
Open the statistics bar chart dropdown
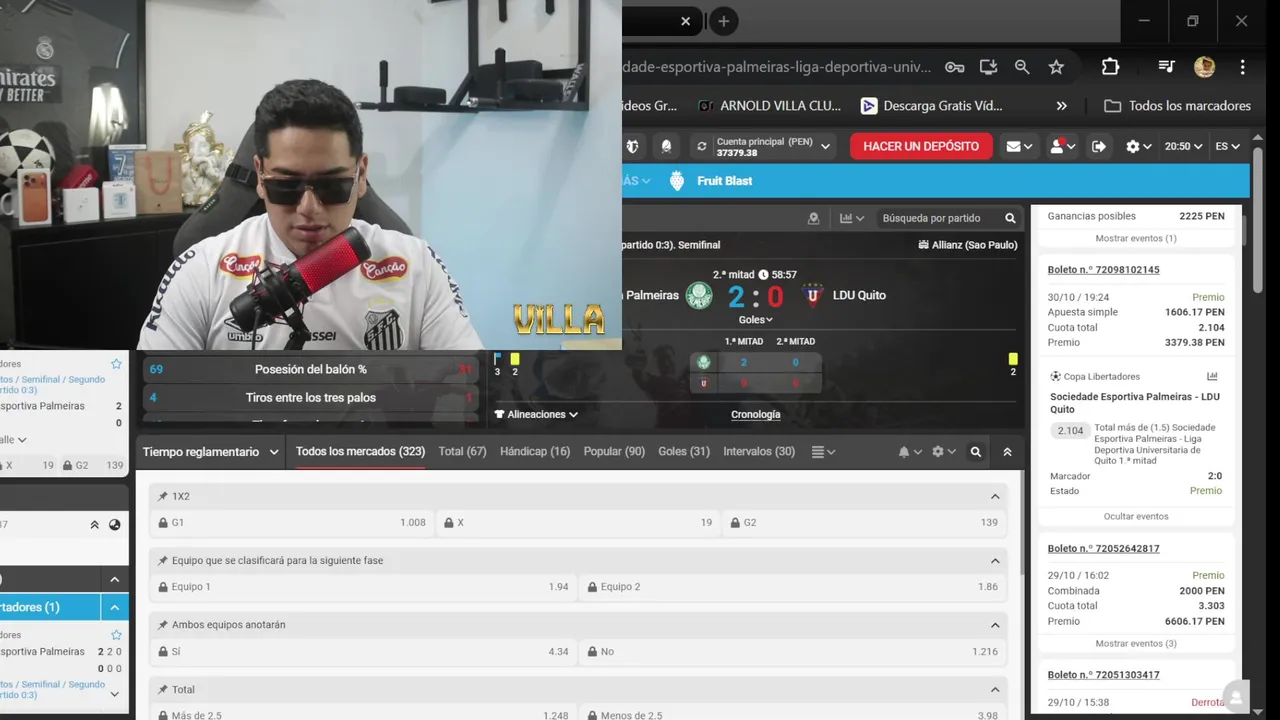pos(852,218)
